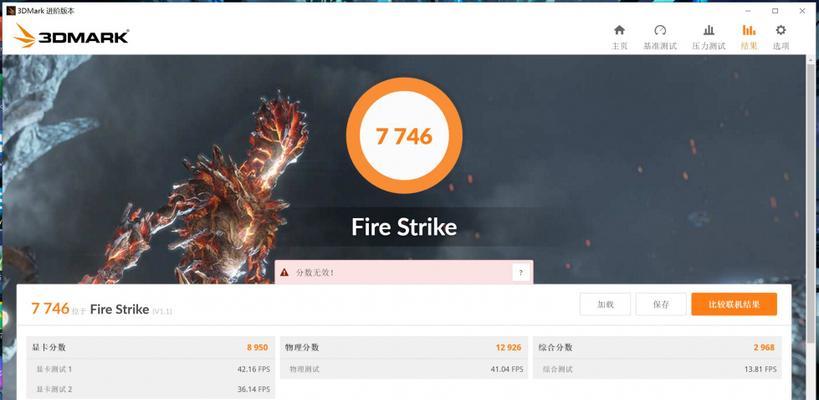The height and width of the screenshot is (400, 819).
Task: Select the Results (结果) orange chart icon
Action: (748, 30)
